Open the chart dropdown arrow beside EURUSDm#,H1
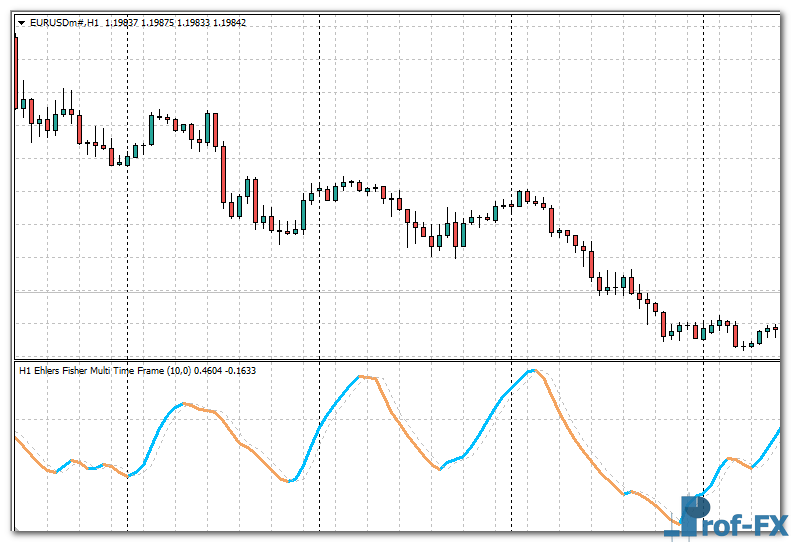The height and width of the screenshot is (542, 791). pyautogui.click(x=20, y=23)
